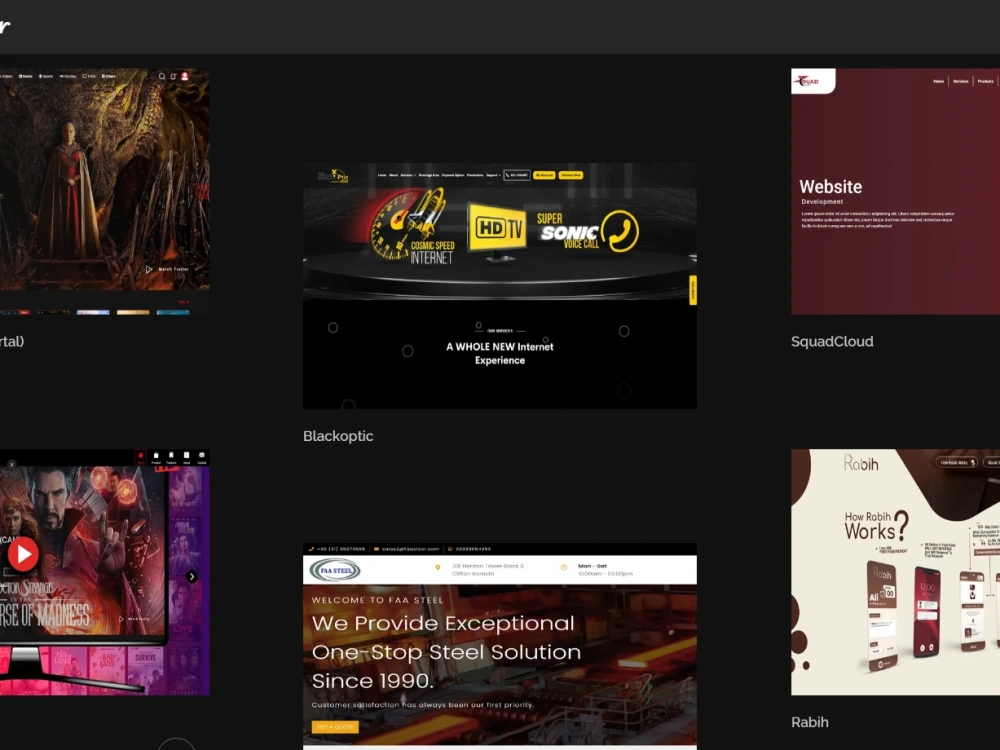
Task: Click the partial logo in the site header
Action: (x=5, y=27)
